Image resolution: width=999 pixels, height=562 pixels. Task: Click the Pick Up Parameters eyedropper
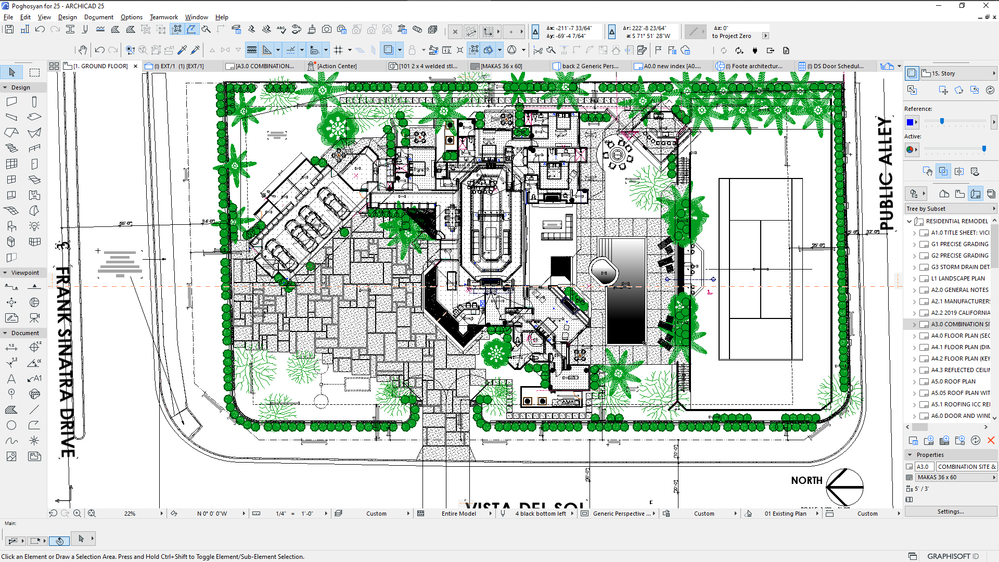coord(182,50)
